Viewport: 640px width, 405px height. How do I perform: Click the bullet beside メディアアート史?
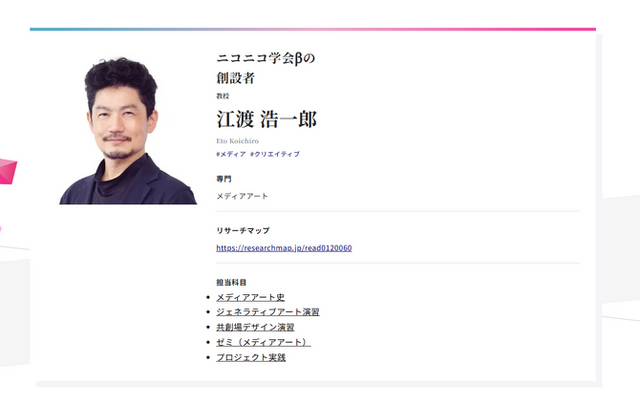click(x=207, y=298)
